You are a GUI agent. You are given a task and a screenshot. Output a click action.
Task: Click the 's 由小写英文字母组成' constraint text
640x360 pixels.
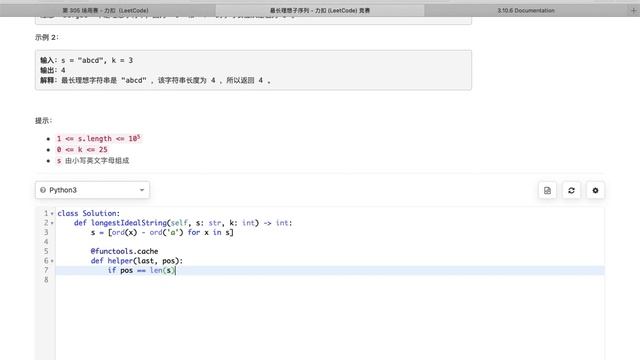tap(93, 160)
